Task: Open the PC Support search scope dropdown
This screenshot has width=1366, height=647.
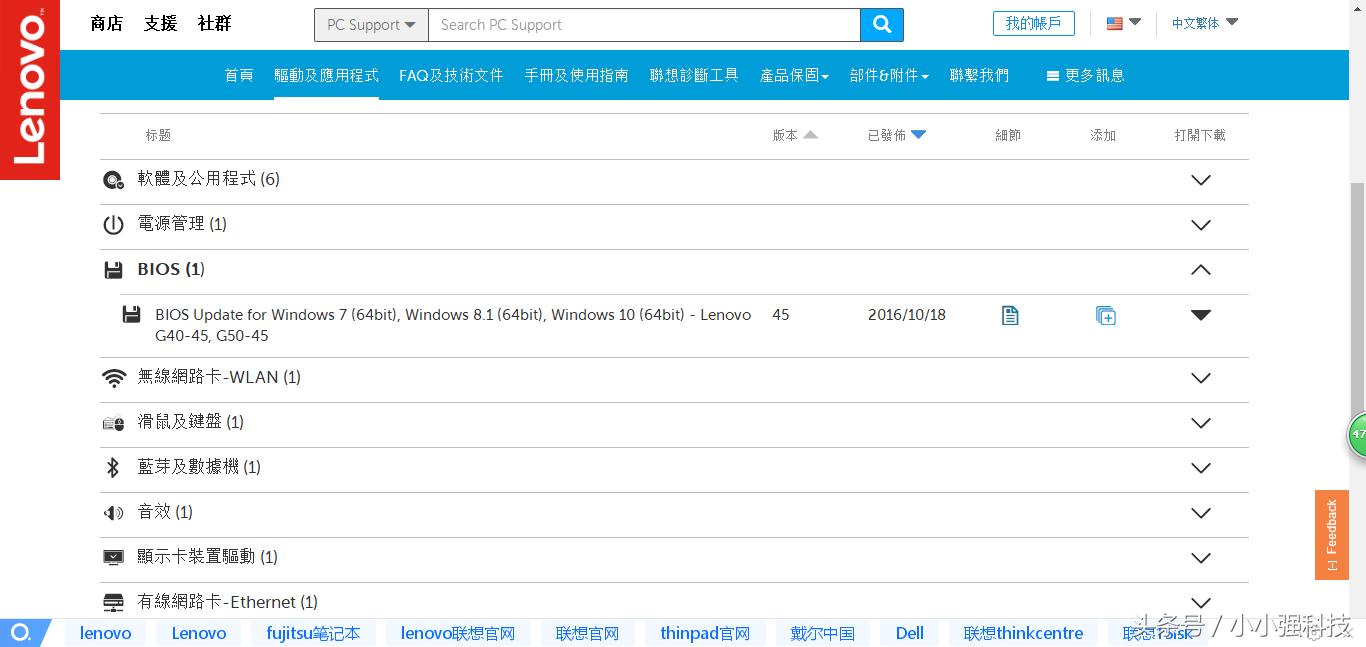Action: pos(370,24)
